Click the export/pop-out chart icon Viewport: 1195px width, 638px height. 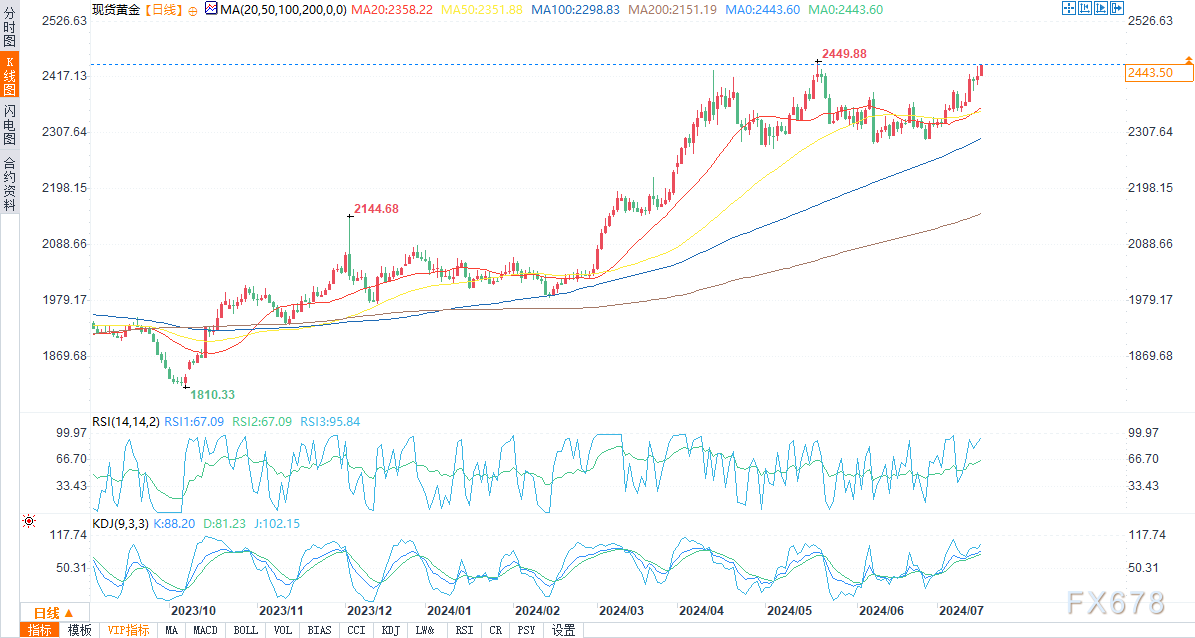point(1118,9)
